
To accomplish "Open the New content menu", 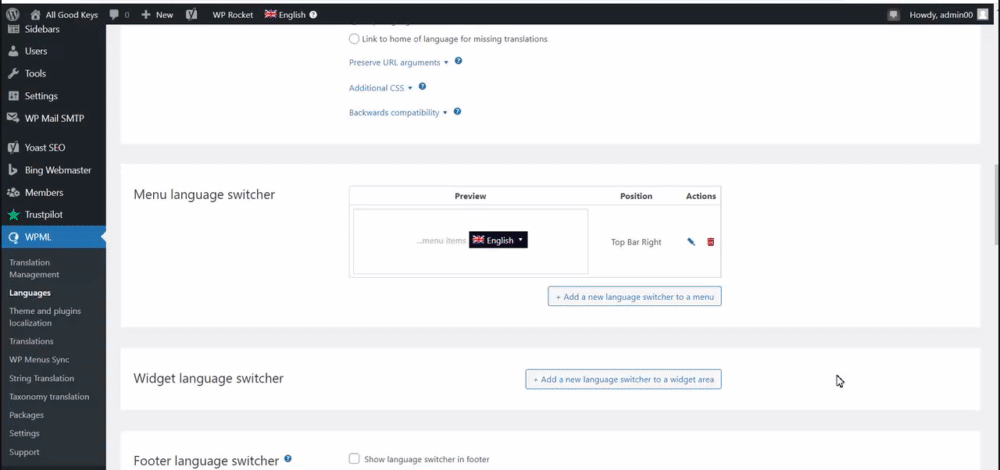I will tap(157, 15).
